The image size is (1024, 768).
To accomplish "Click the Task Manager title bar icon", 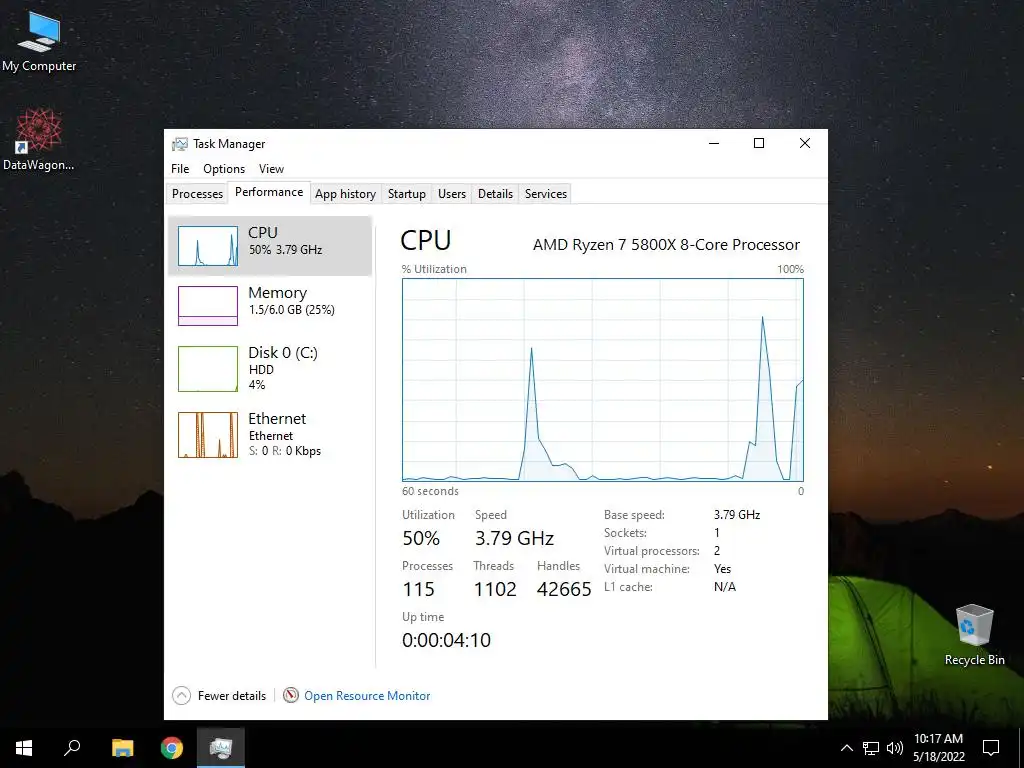I will pos(180,144).
